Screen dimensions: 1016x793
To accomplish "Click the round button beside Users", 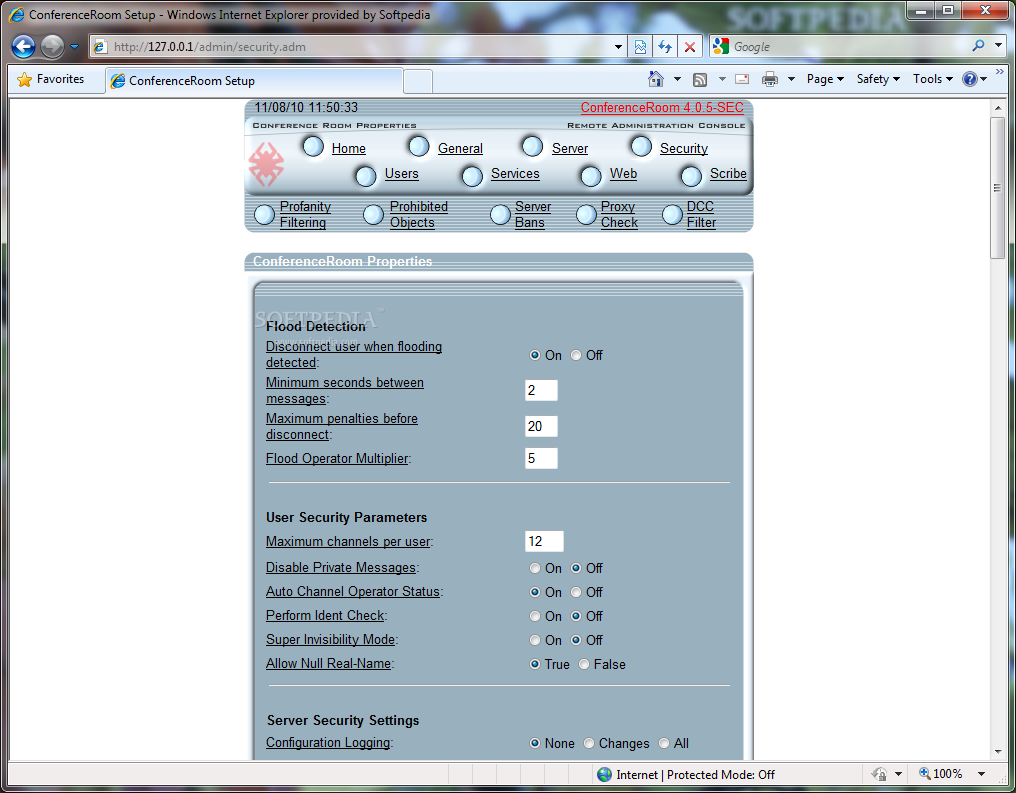I will tap(365, 176).
